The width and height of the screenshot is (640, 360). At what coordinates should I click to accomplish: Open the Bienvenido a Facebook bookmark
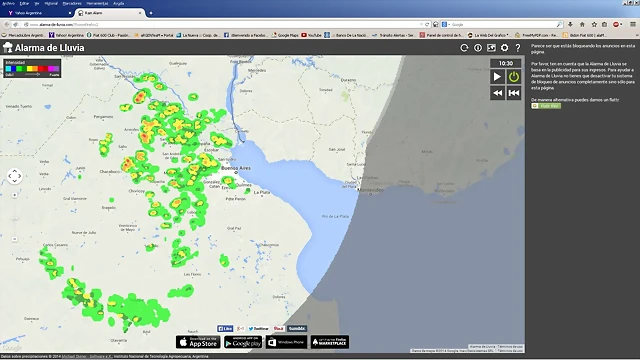[246, 35]
